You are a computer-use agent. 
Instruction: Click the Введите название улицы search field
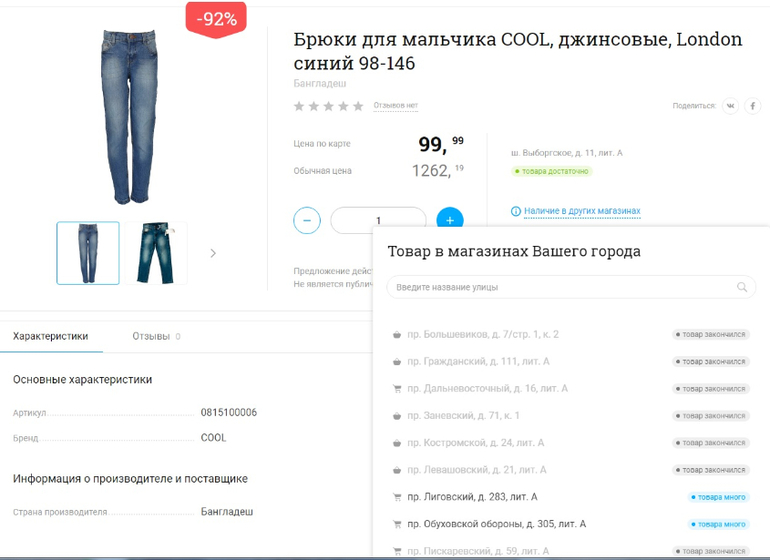tap(571, 287)
